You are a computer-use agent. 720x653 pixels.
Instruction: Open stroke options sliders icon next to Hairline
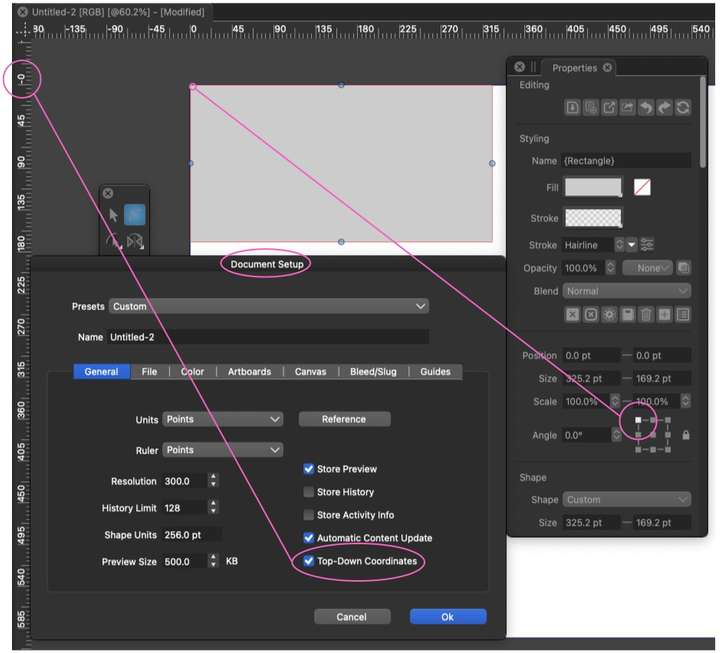pos(647,245)
